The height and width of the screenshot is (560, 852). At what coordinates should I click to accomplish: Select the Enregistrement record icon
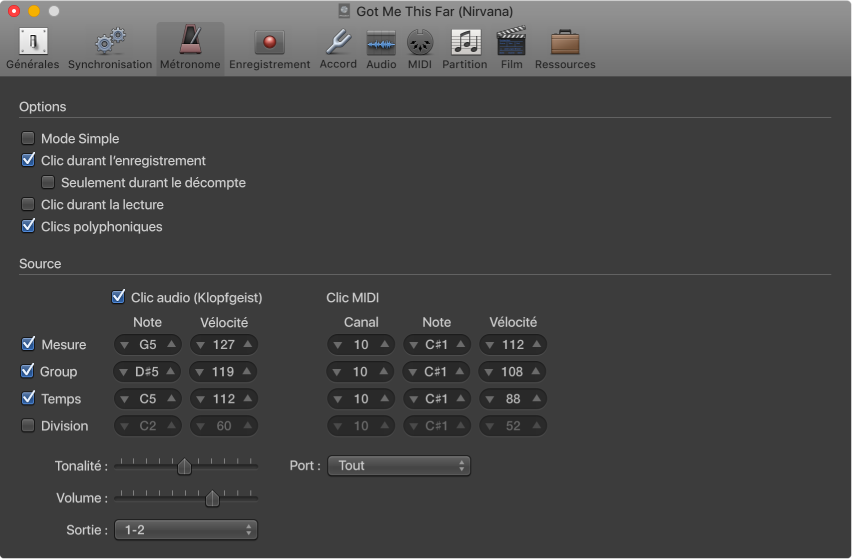pos(269,43)
